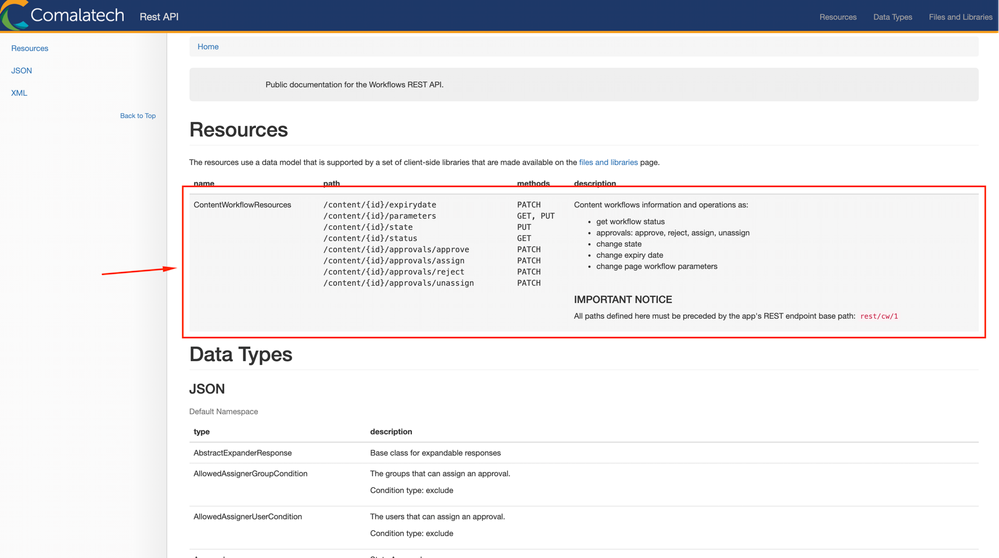Viewport: 999px width, 558px height.
Task: Open Data Types in the top navigation
Action: [x=892, y=17]
